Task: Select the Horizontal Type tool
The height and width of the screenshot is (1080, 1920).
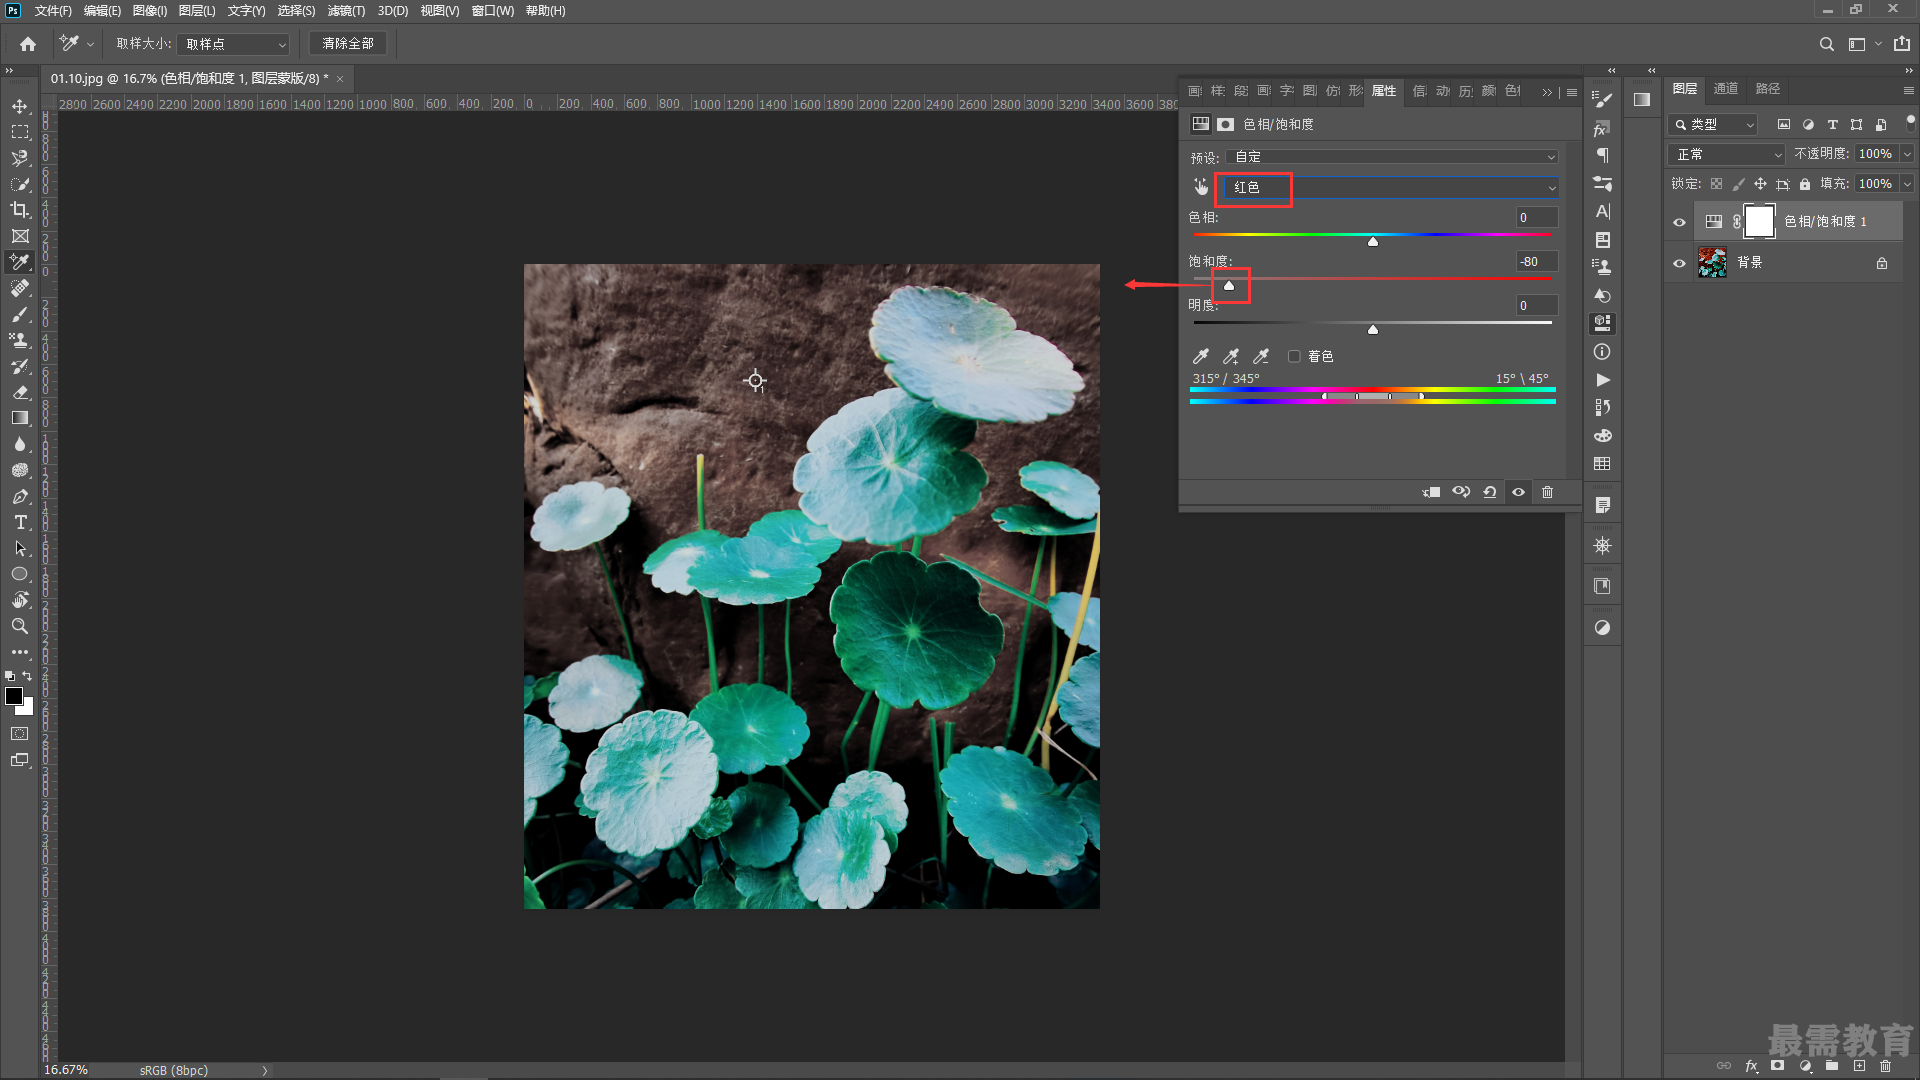Action: [x=20, y=522]
